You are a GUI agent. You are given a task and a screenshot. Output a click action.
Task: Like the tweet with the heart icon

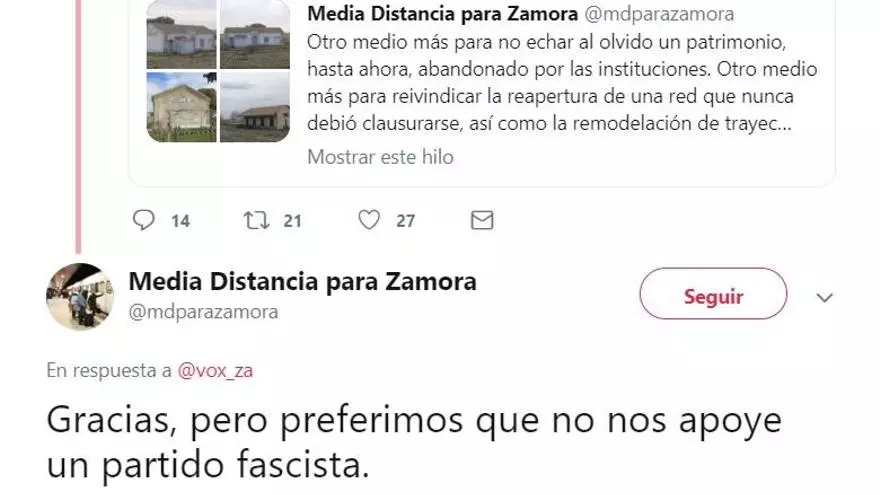tap(369, 220)
